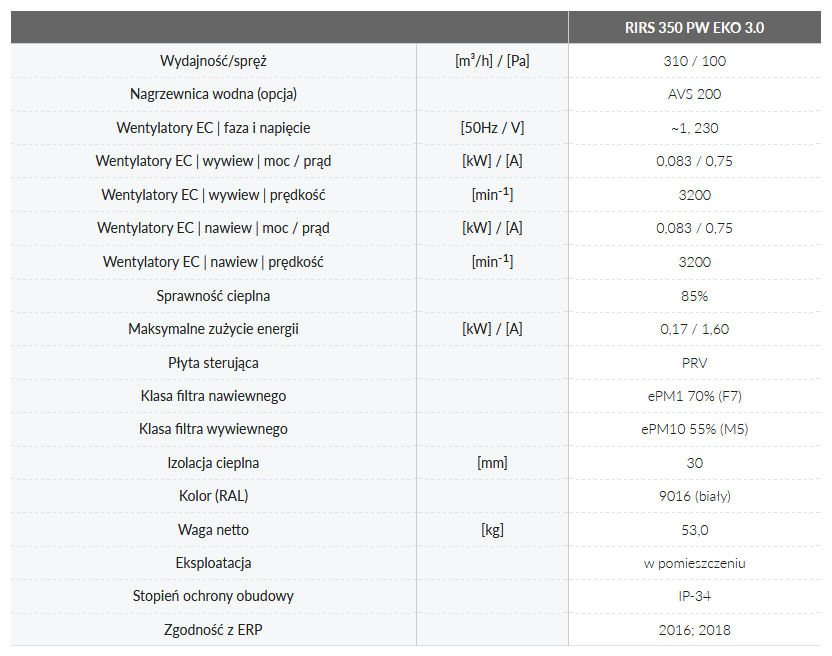Select the Wydajność/spręż row label
This screenshot has height=656, width=832.
point(213,61)
